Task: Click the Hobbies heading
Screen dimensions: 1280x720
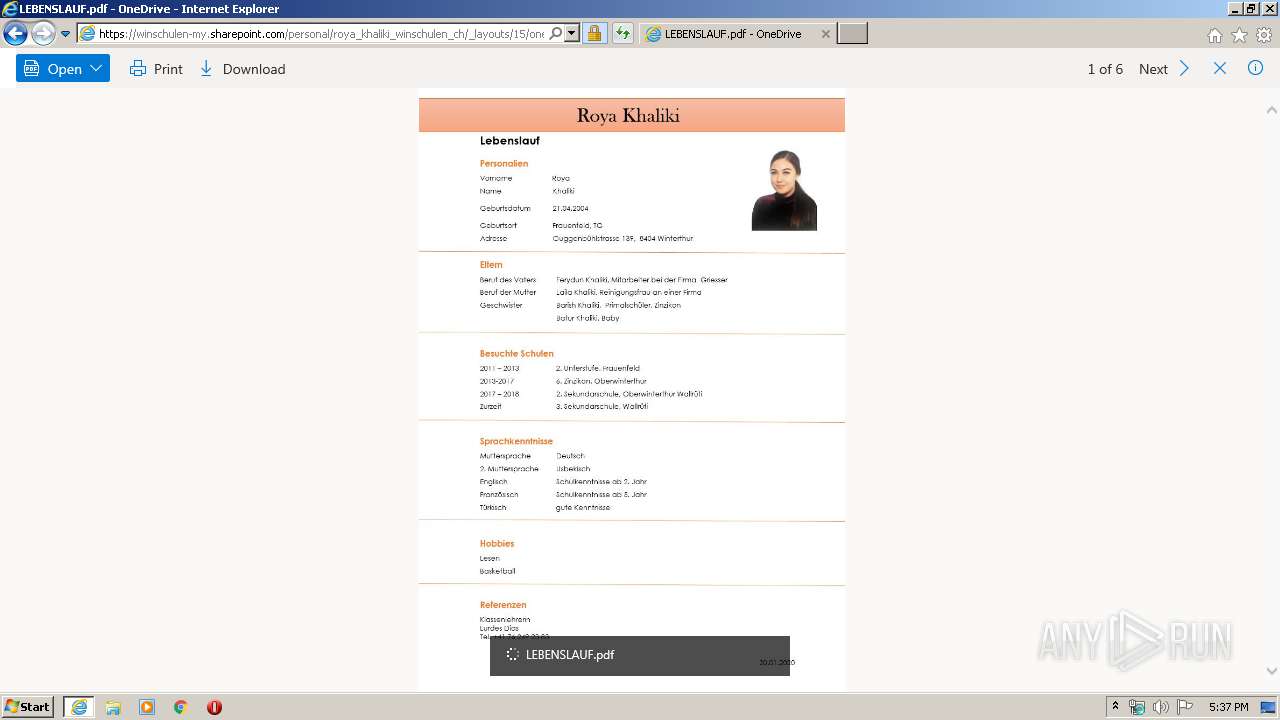Action: 497,544
